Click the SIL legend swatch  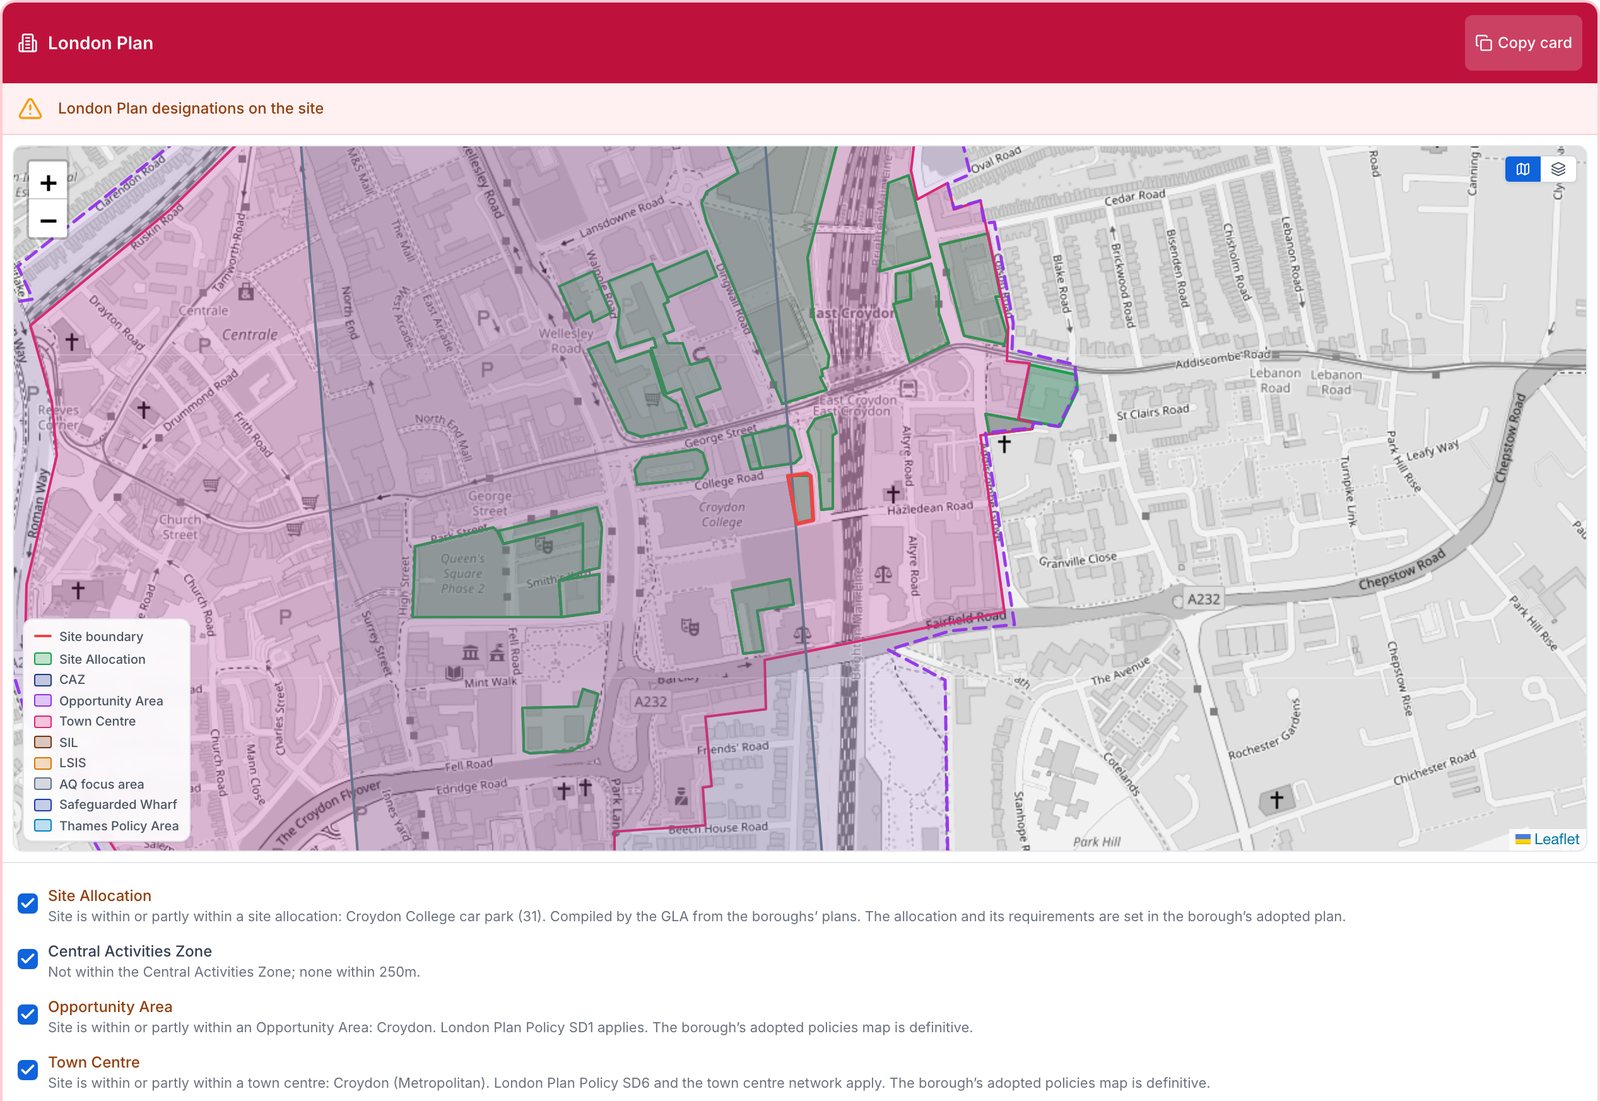pyautogui.click(x=43, y=742)
